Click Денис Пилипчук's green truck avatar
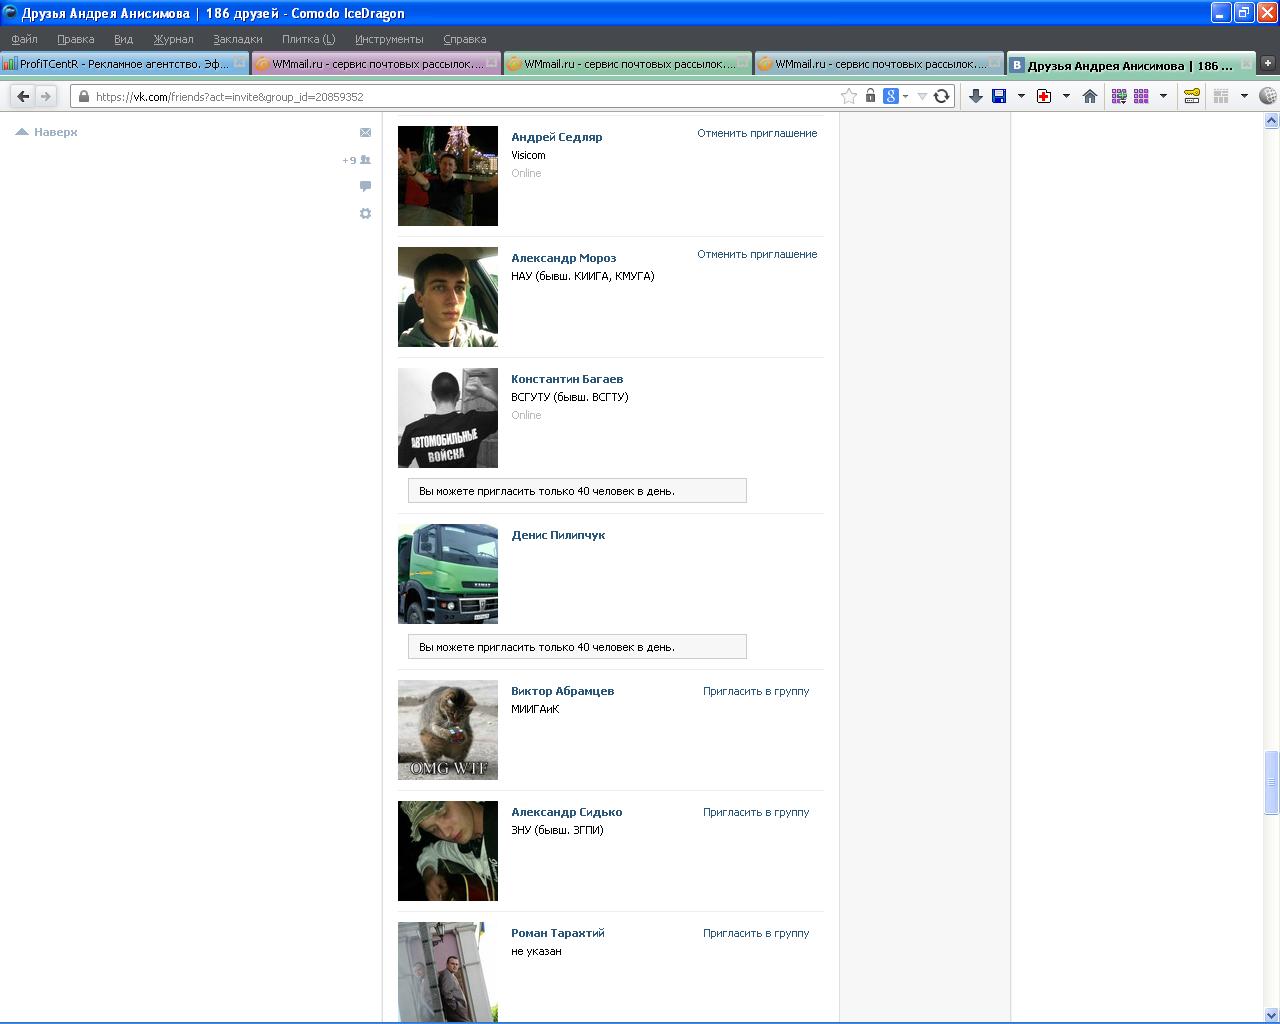This screenshot has width=1280, height=1024. 448,574
